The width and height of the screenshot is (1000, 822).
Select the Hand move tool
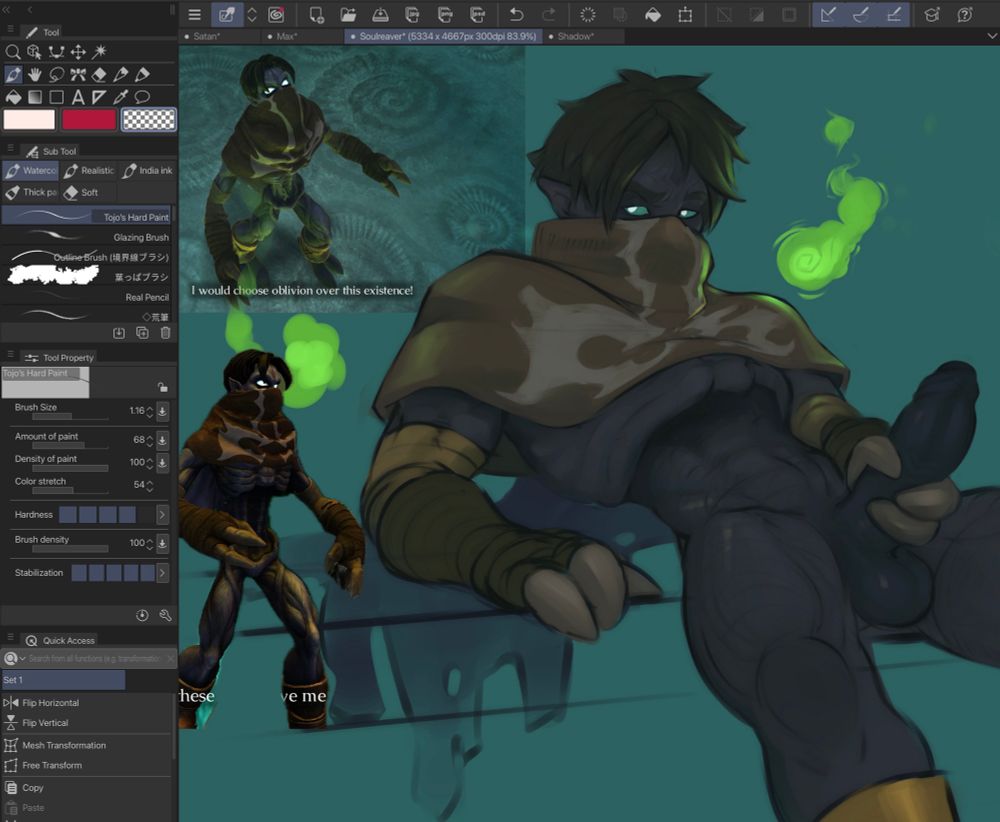[34, 75]
